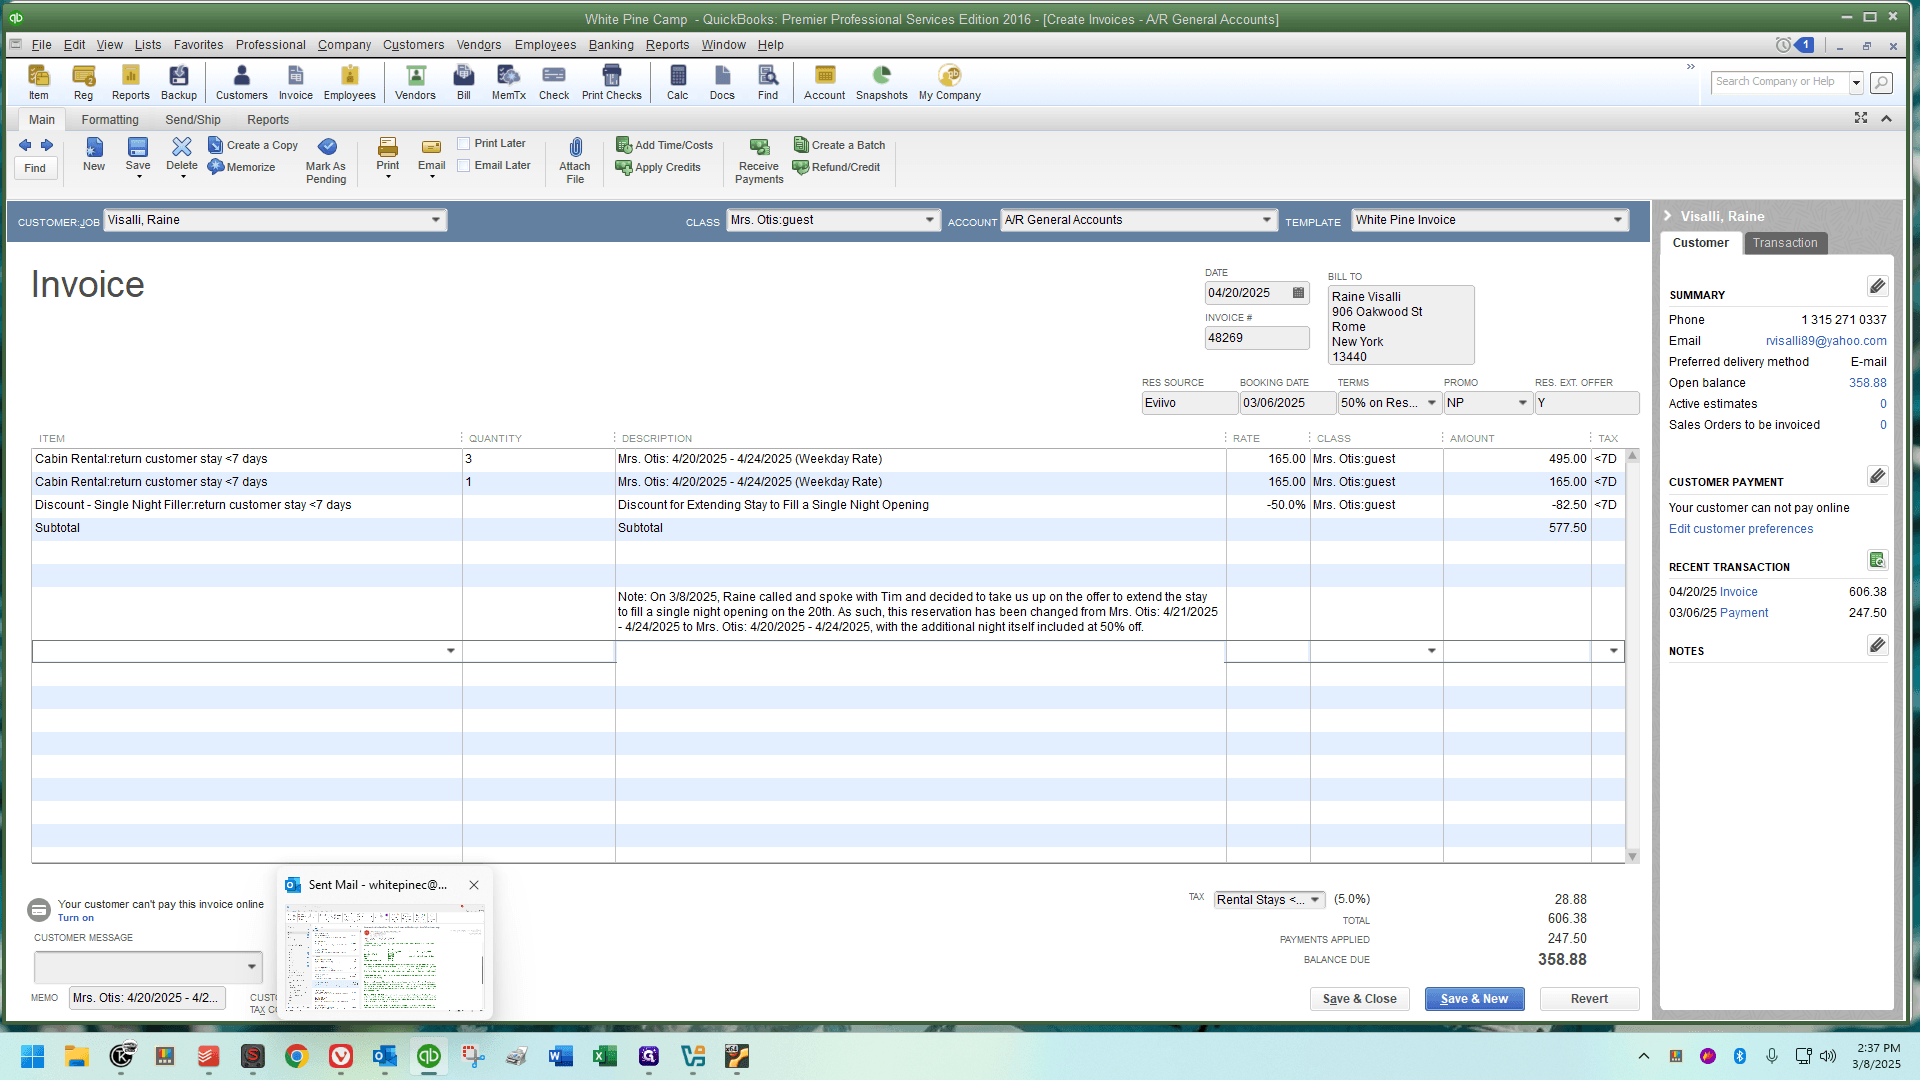This screenshot has width=1920, height=1080.
Task: Enable the Email Later checkbox
Action: click(x=464, y=166)
